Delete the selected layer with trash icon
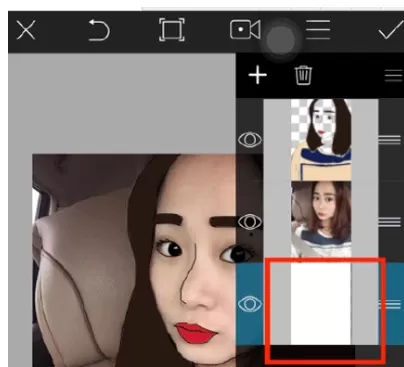Screen dimensions: 404x367 click(303, 75)
